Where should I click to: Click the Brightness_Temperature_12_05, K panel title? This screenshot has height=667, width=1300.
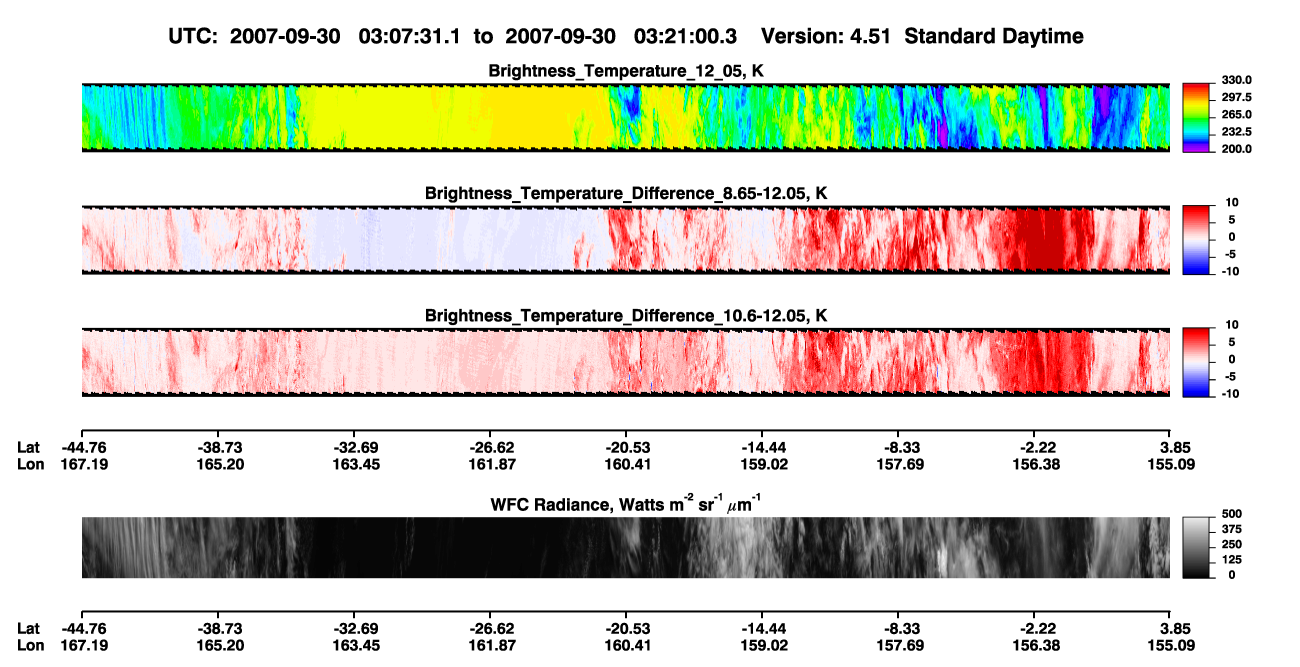(x=626, y=71)
